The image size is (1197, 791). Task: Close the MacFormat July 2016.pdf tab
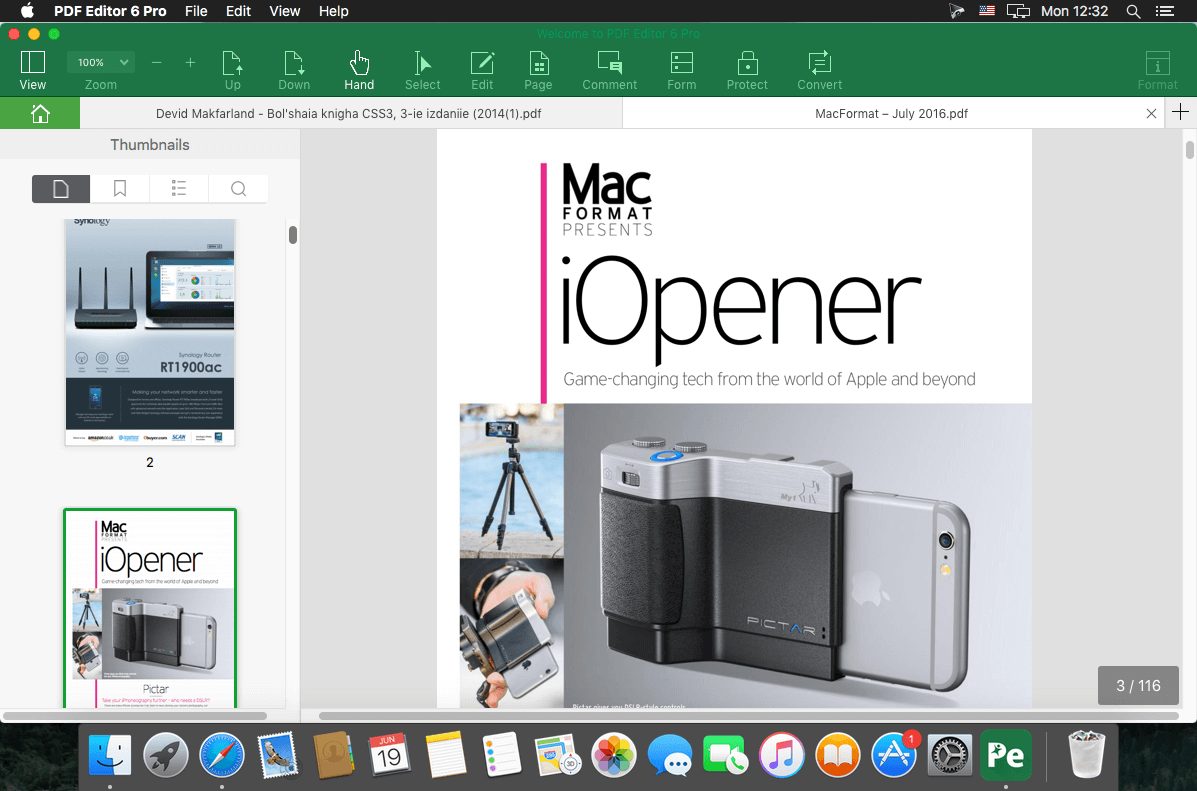point(1151,113)
